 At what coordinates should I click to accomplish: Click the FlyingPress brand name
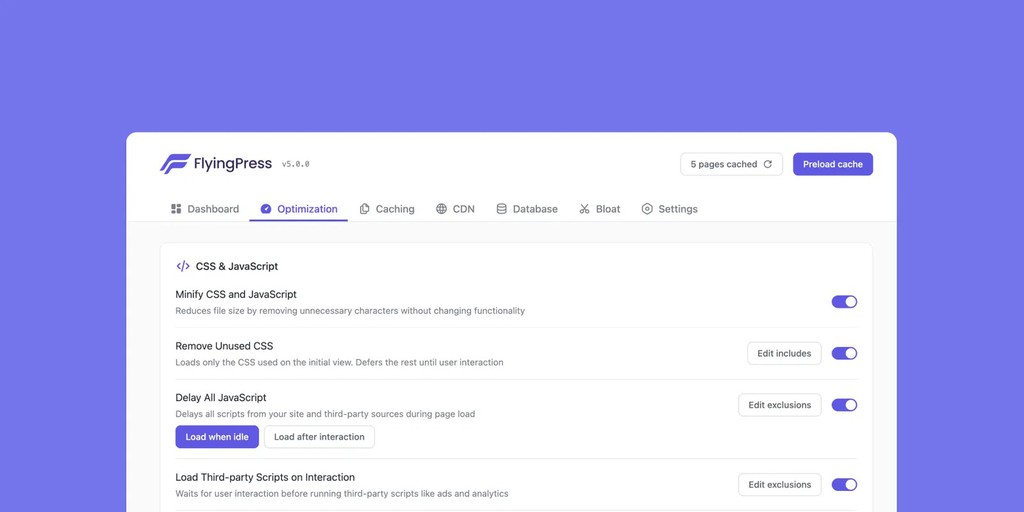click(232, 164)
